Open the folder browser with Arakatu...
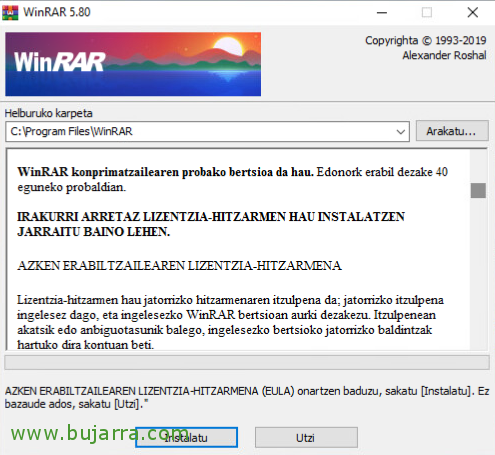Image resolution: width=495 pixels, height=455 pixels. tap(452, 131)
